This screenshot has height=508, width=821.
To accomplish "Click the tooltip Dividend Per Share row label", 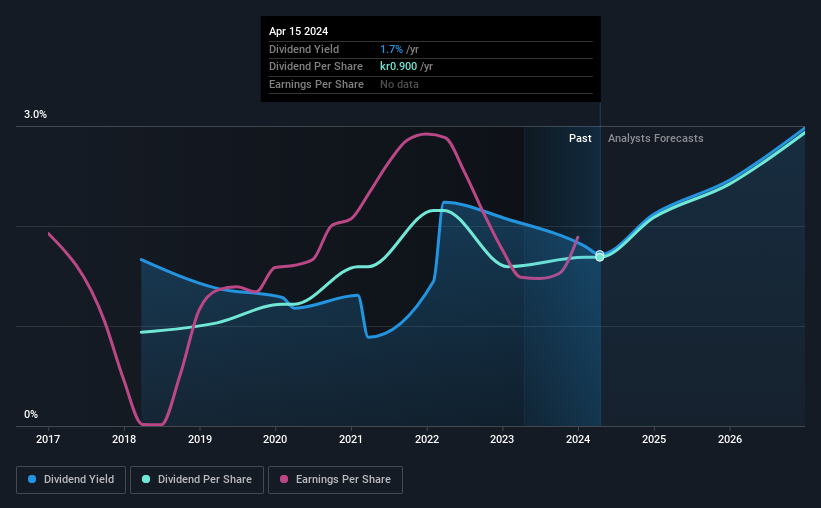I will (x=316, y=67).
